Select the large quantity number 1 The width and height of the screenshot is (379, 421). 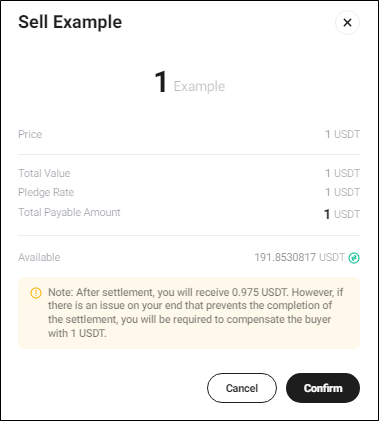(161, 82)
